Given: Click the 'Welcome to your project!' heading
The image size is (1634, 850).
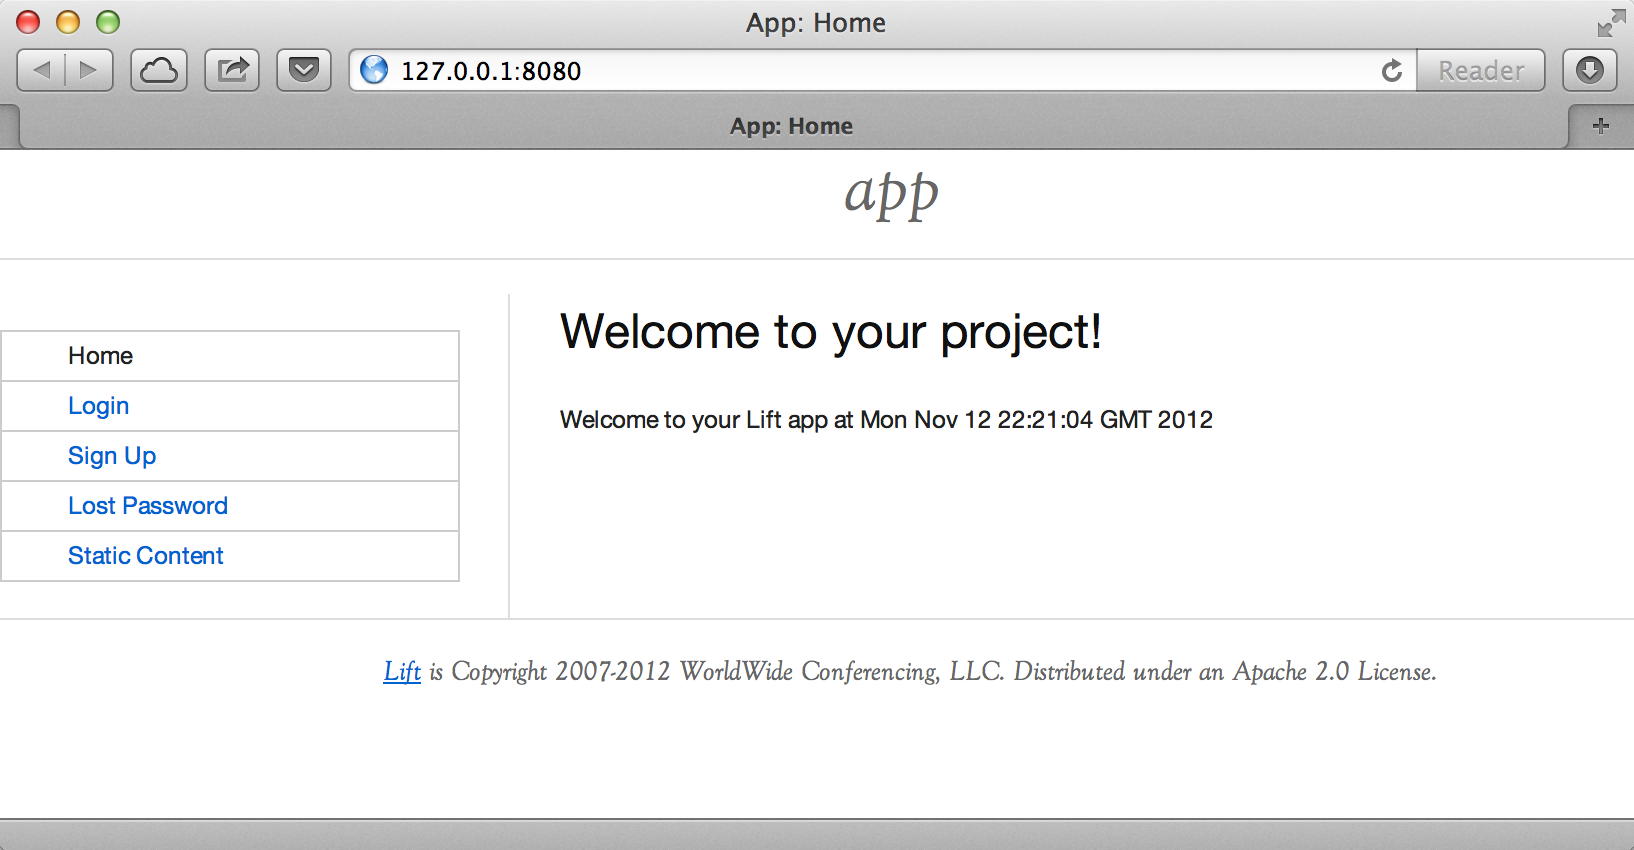Looking at the screenshot, I should (x=830, y=332).
